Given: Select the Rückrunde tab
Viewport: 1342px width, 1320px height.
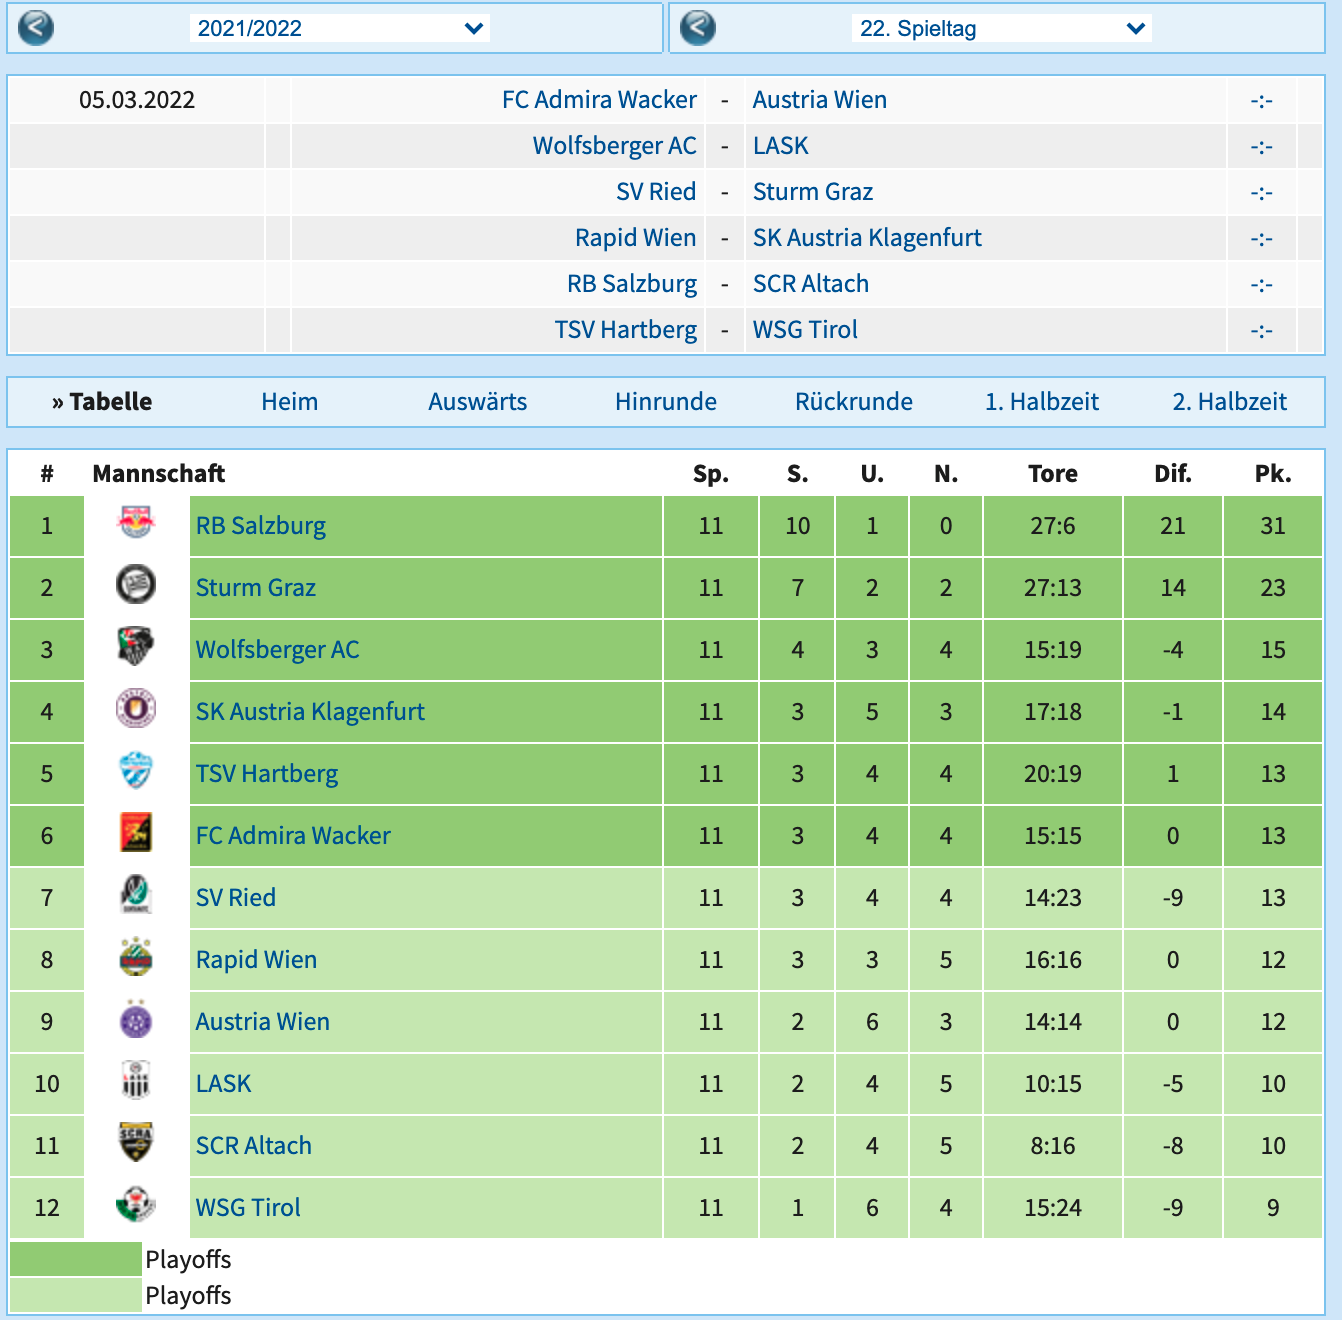Looking at the screenshot, I should [x=853, y=402].
